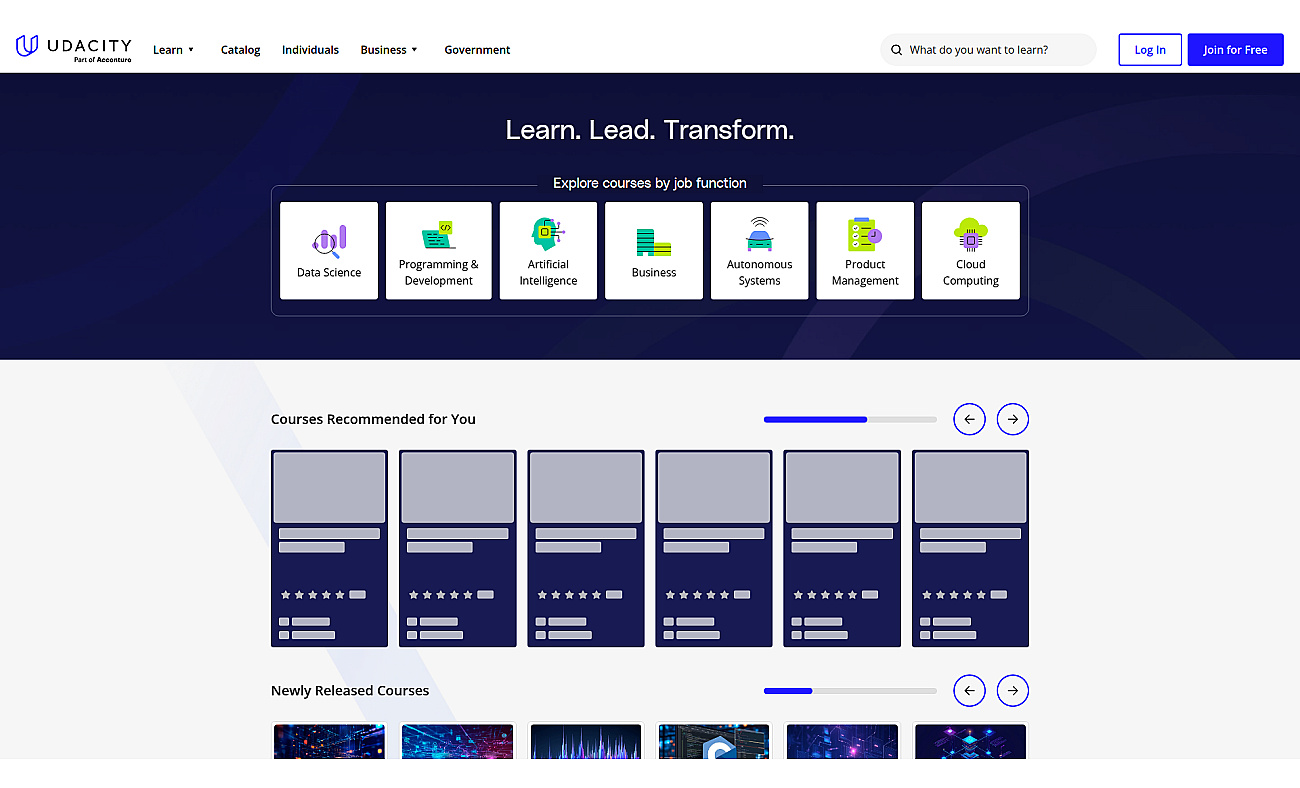Select the Product Management card
This screenshot has height=788, width=1300.
pos(865,250)
